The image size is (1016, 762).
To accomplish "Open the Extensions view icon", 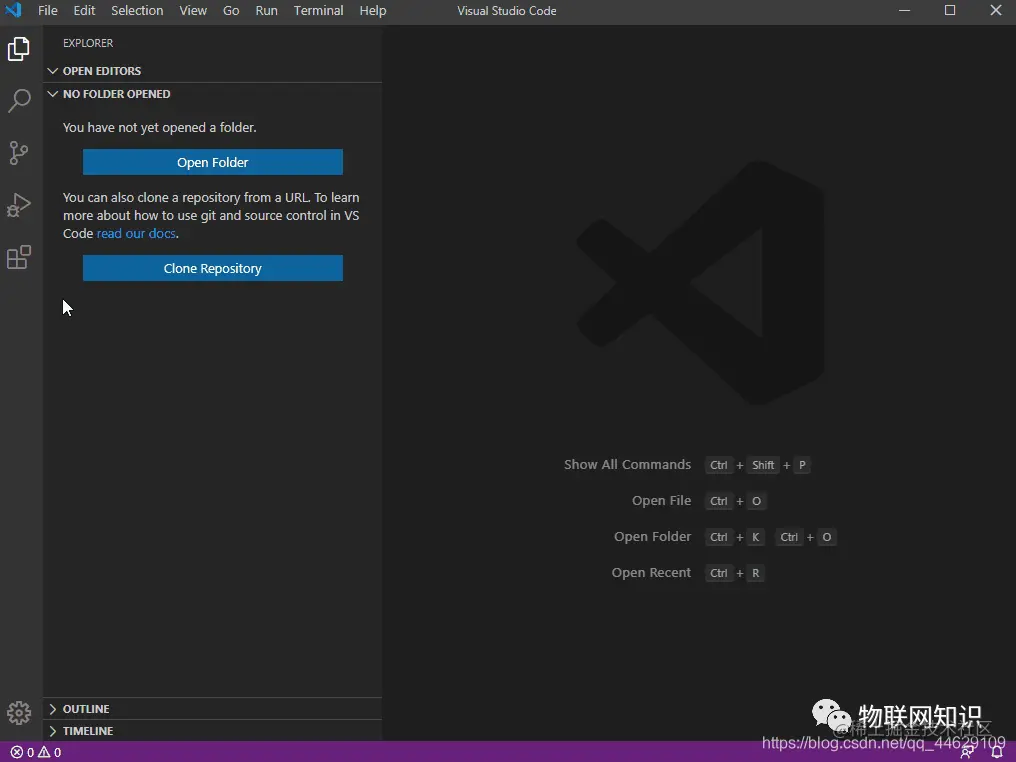I will (x=19, y=257).
